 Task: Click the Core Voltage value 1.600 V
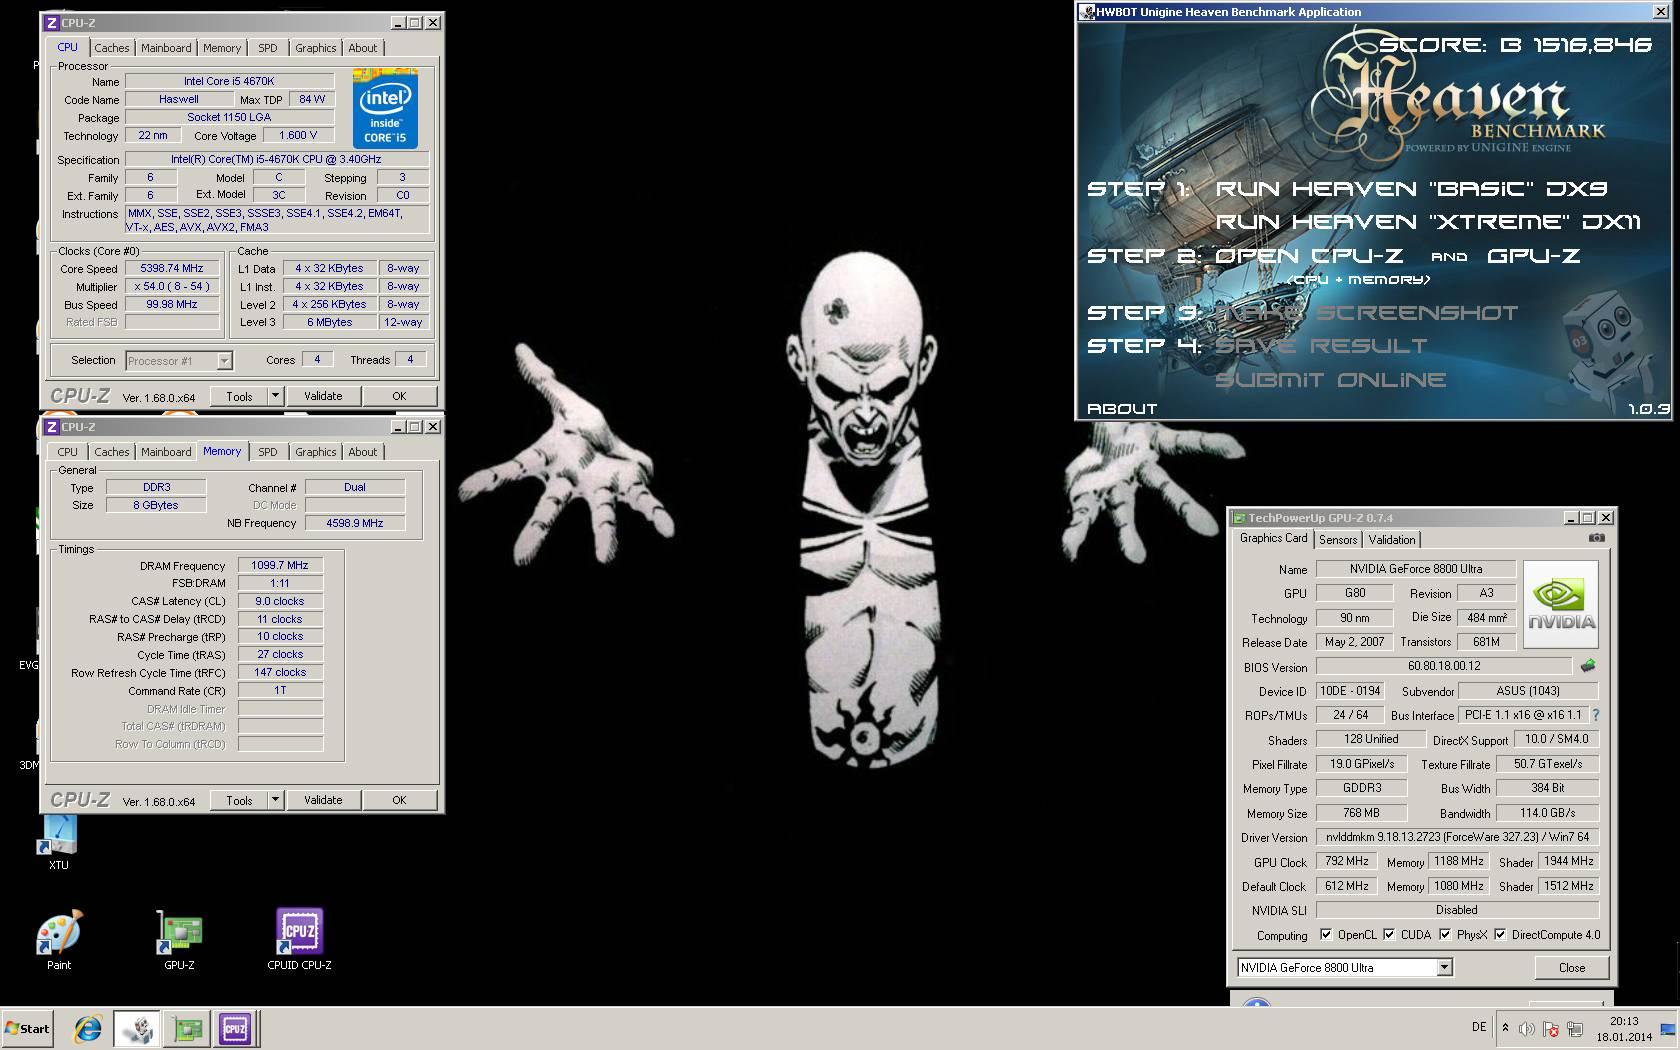click(299, 135)
